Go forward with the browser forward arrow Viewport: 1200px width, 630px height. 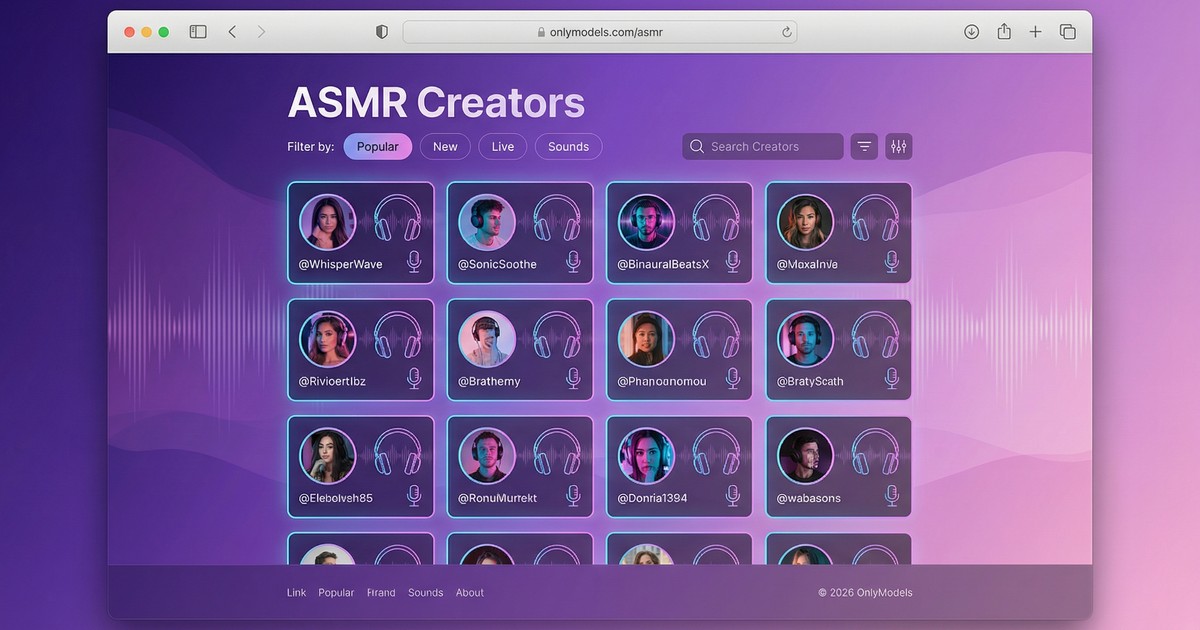pos(261,32)
